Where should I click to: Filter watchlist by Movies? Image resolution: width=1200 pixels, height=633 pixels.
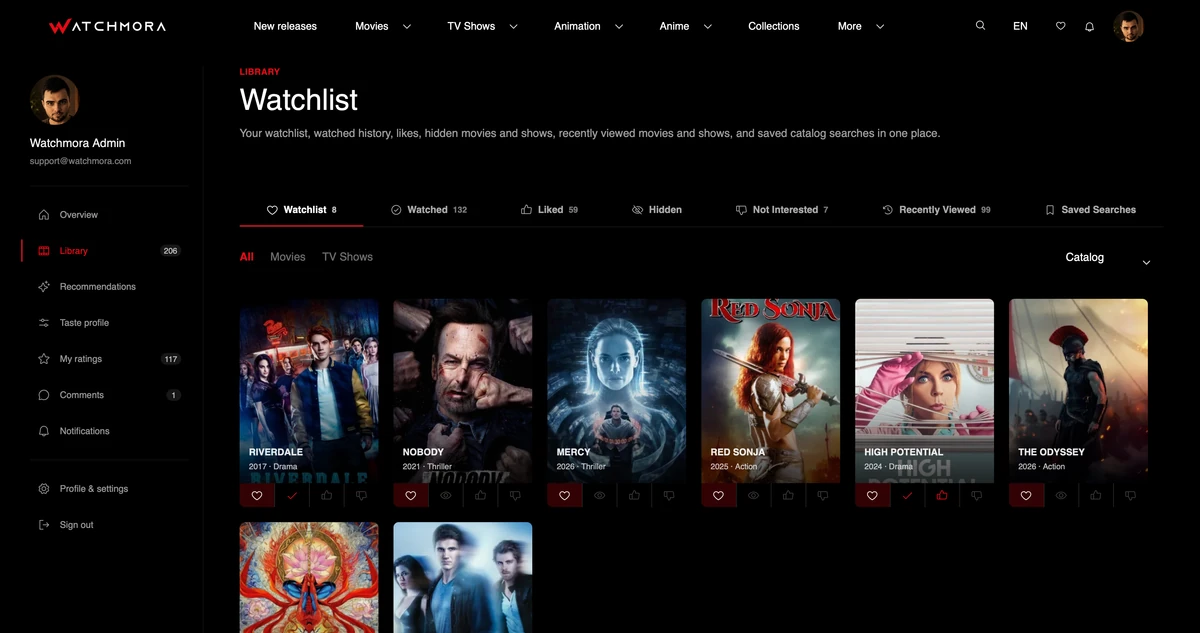pos(288,257)
